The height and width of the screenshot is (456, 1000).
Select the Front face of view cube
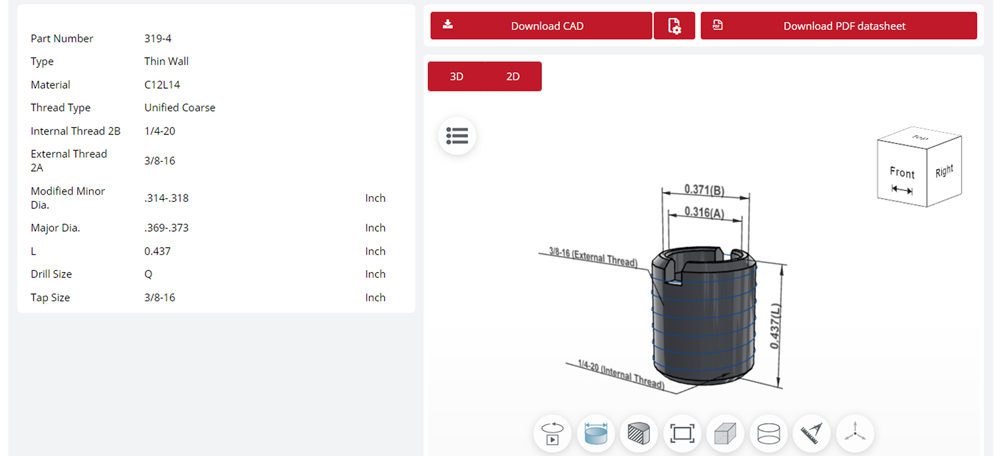click(x=901, y=176)
